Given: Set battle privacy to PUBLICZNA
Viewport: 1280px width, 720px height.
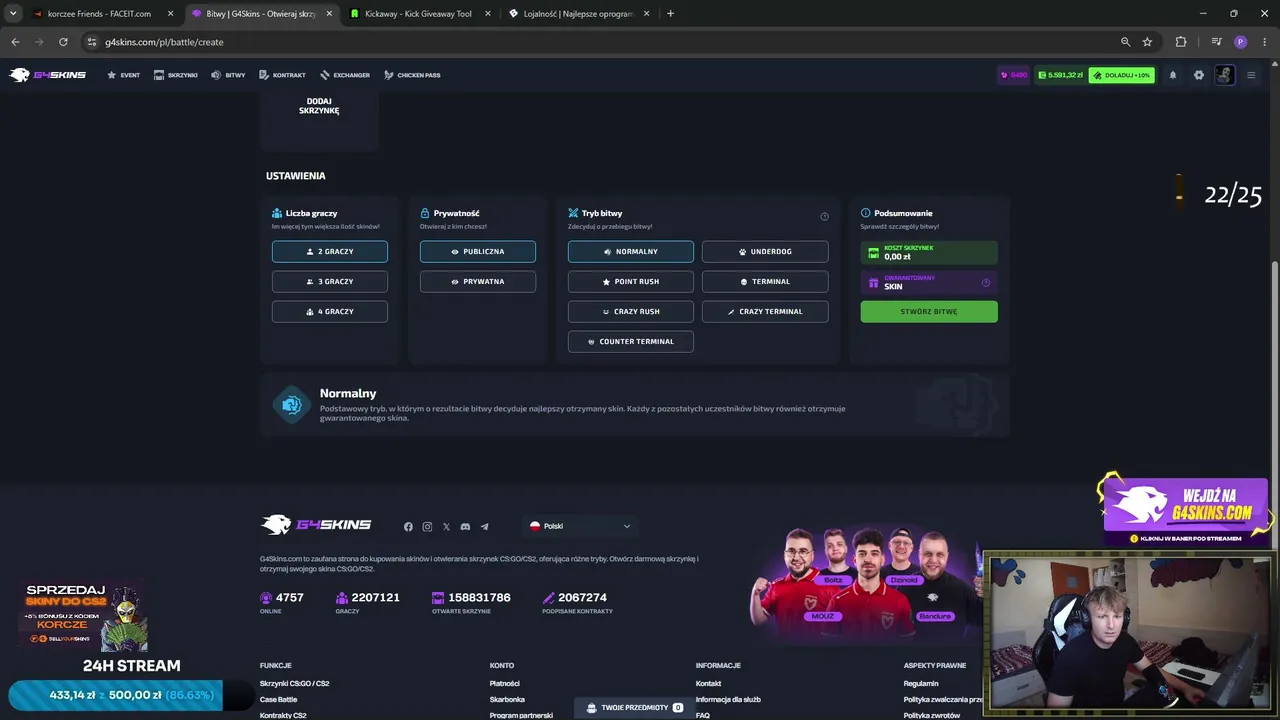Looking at the screenshot, I should (x=478, y=252).
